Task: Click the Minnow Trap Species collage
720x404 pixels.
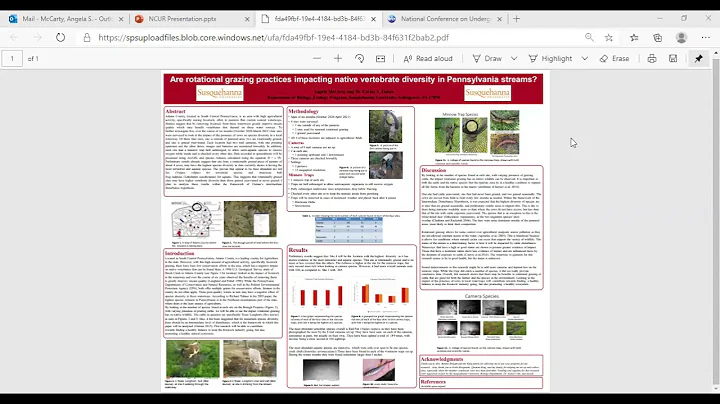Action: (477, 132)
